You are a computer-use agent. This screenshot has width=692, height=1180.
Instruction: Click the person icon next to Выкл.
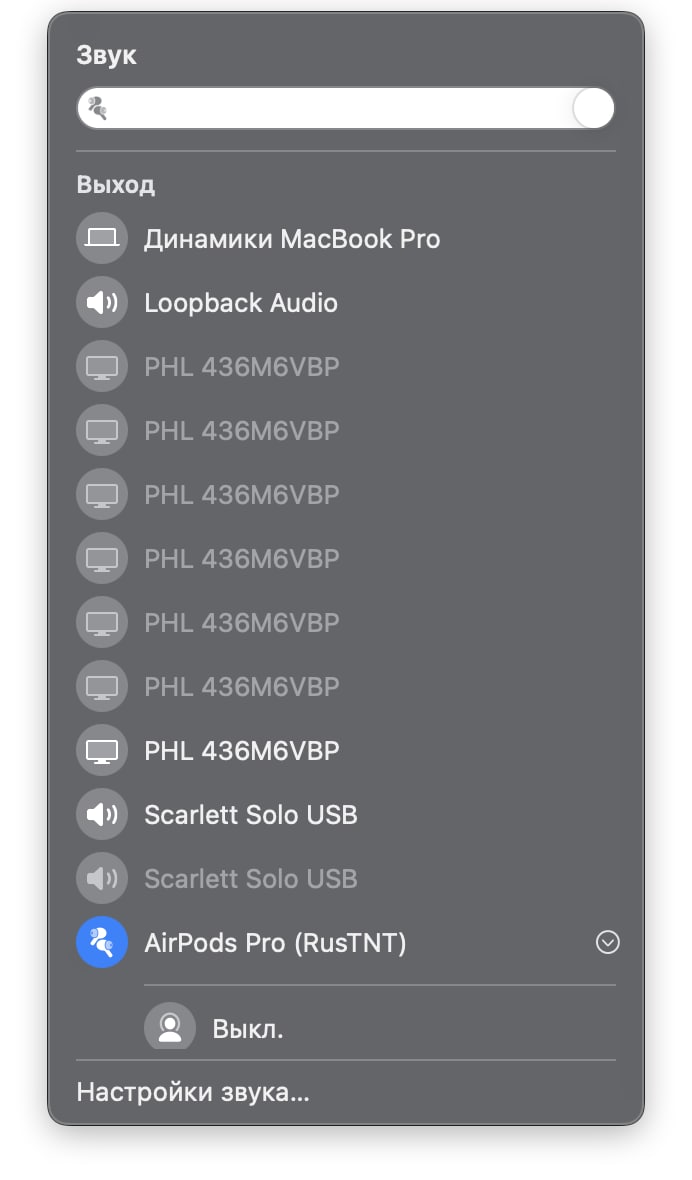170,1027
